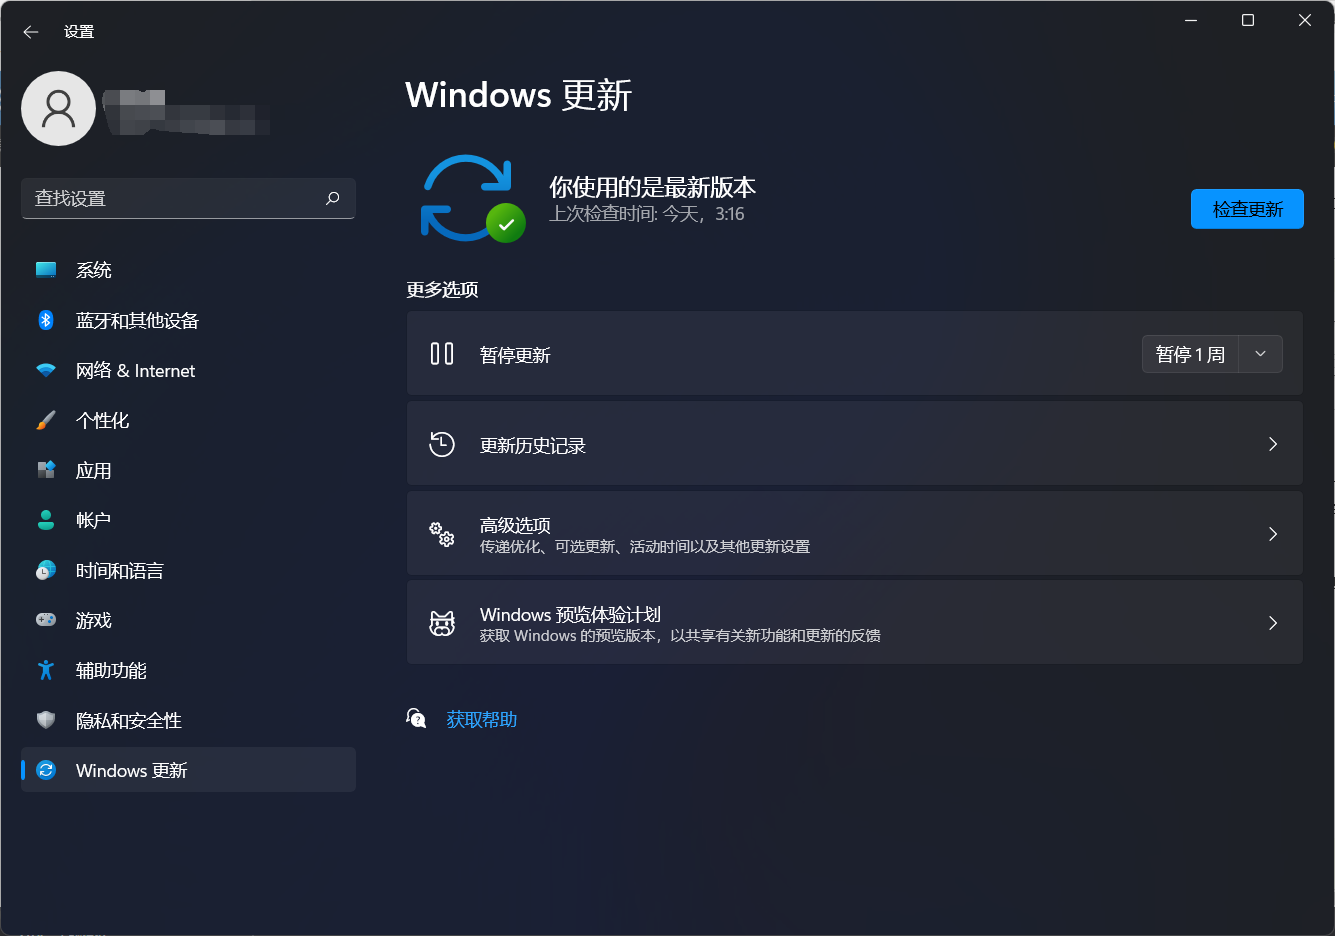Image resolution: width=1335 pixels, height=936 pixels.
Task: Open 辅助功能 settings
Action: point(188,670)
